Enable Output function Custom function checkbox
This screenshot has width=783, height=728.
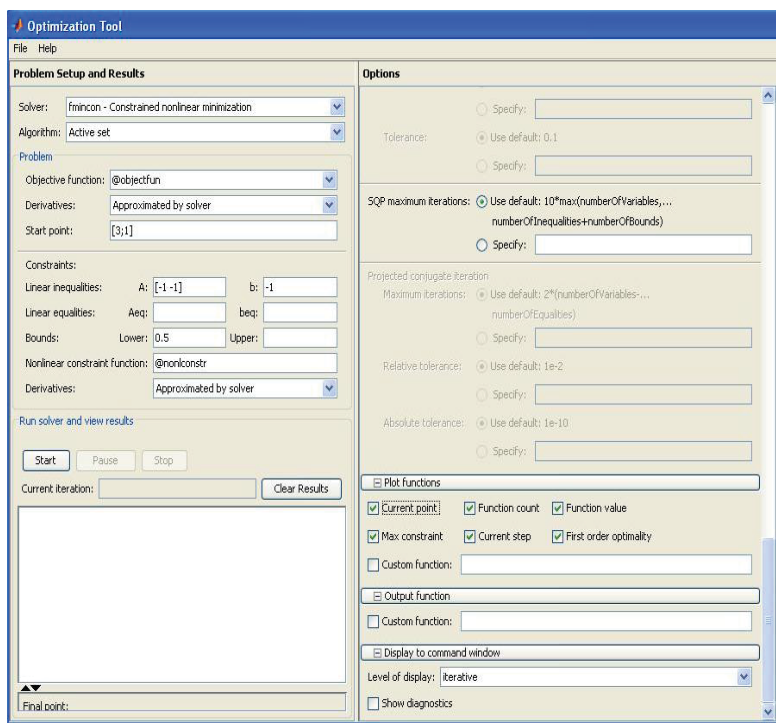pos(373,622)
